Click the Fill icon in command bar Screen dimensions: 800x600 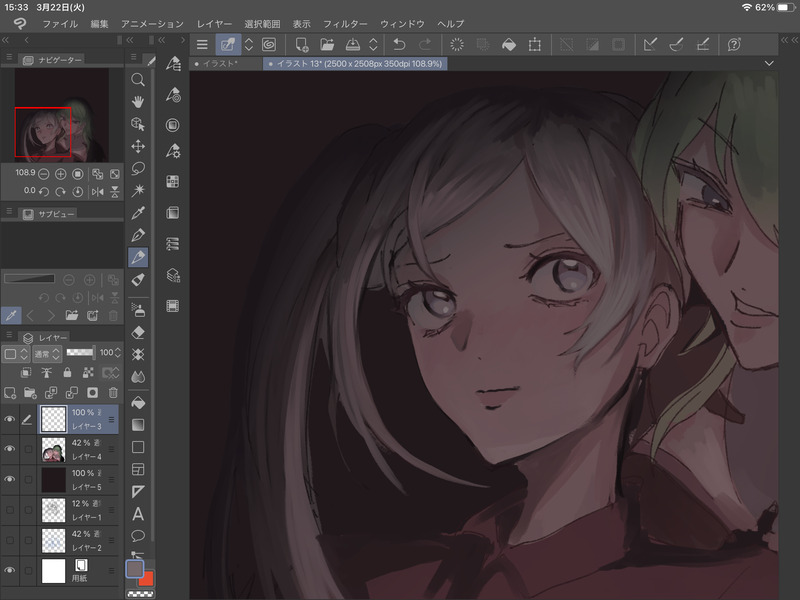pos(509,45)
